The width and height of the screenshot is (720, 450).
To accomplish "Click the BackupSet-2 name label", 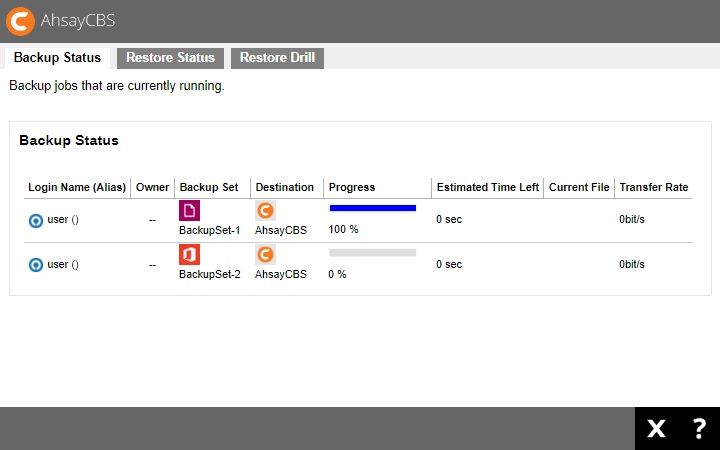I will pyautogui.click(x=210, y=274).
